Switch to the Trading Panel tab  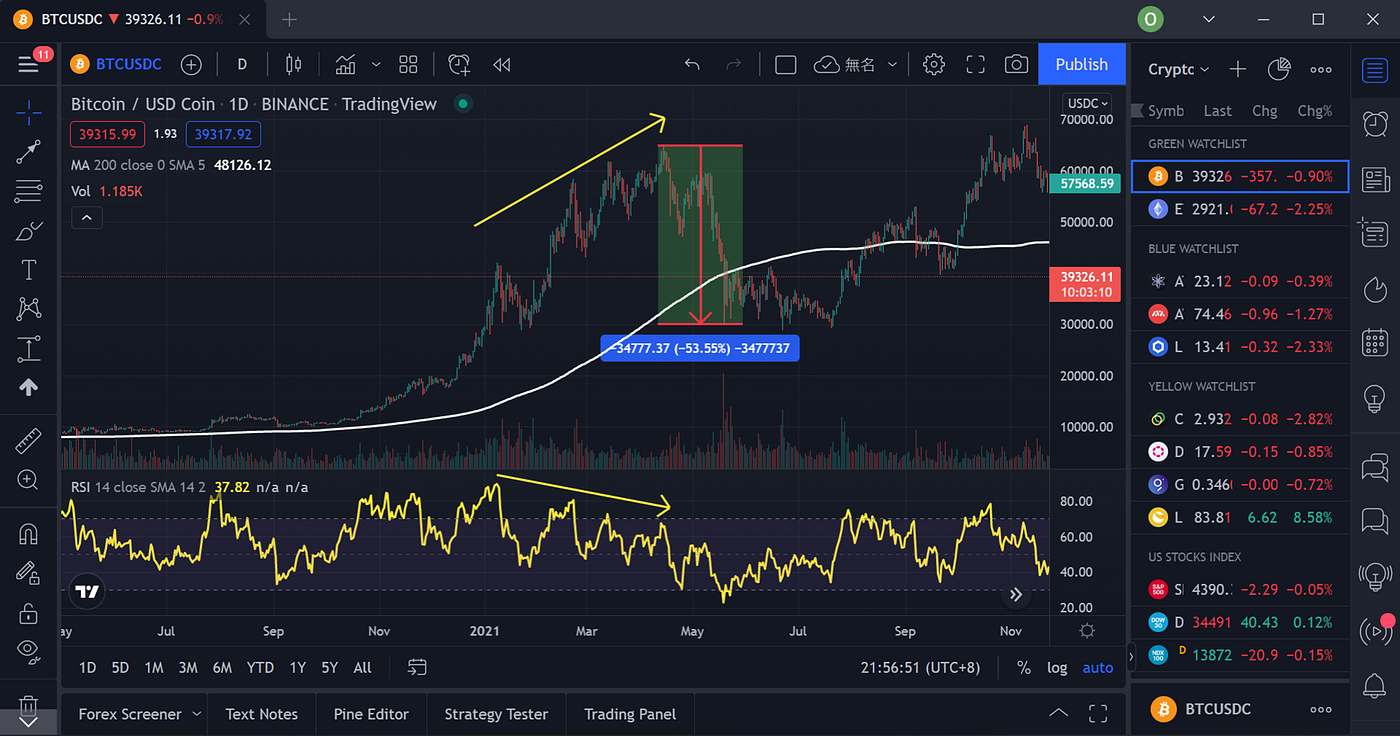coord(630,714)
